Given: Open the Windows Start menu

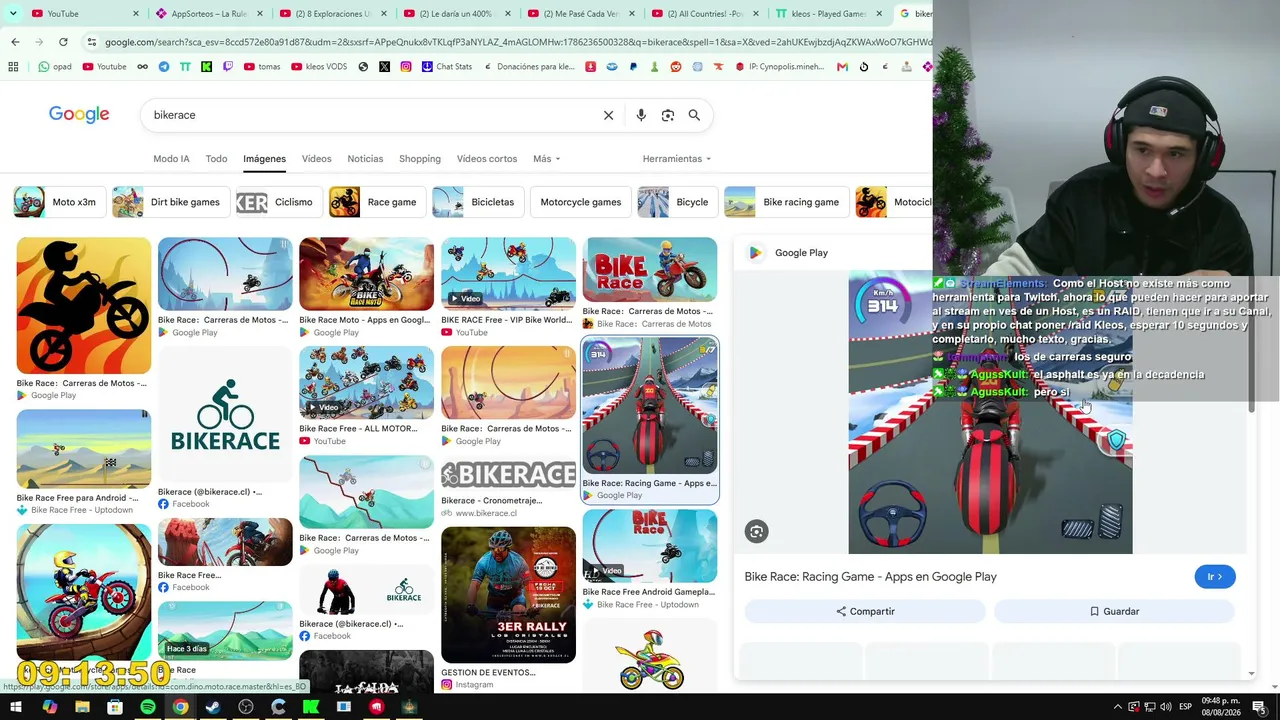Looking at the screenshot, I should tap(16, 707).
